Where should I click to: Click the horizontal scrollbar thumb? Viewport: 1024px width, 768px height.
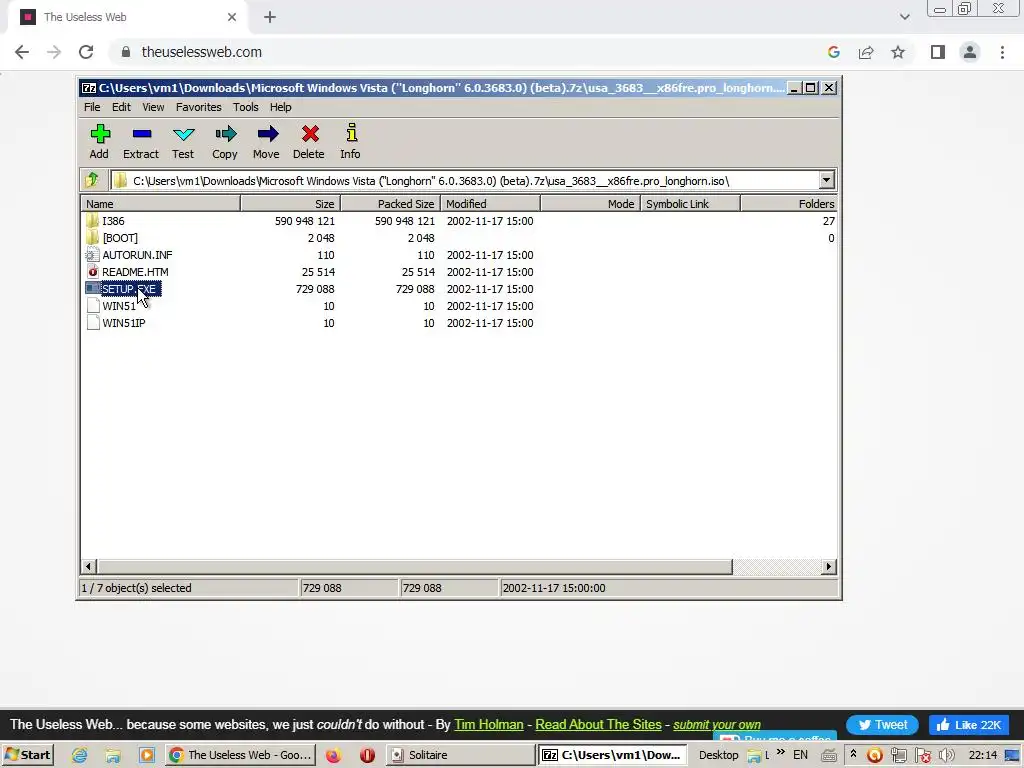point(415,566)
